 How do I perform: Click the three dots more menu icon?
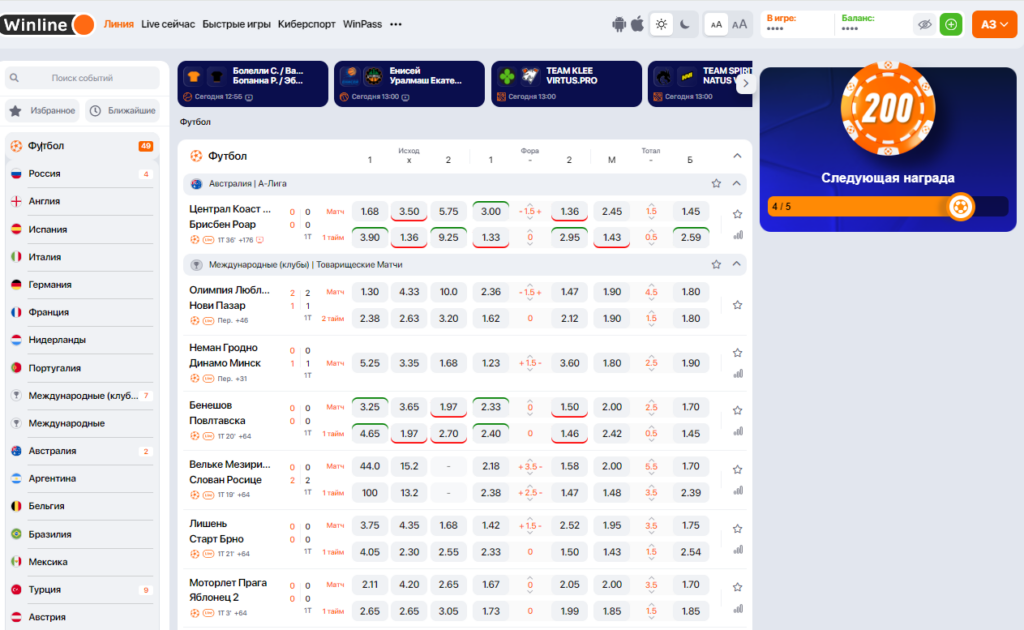click(x=396, y=24)
